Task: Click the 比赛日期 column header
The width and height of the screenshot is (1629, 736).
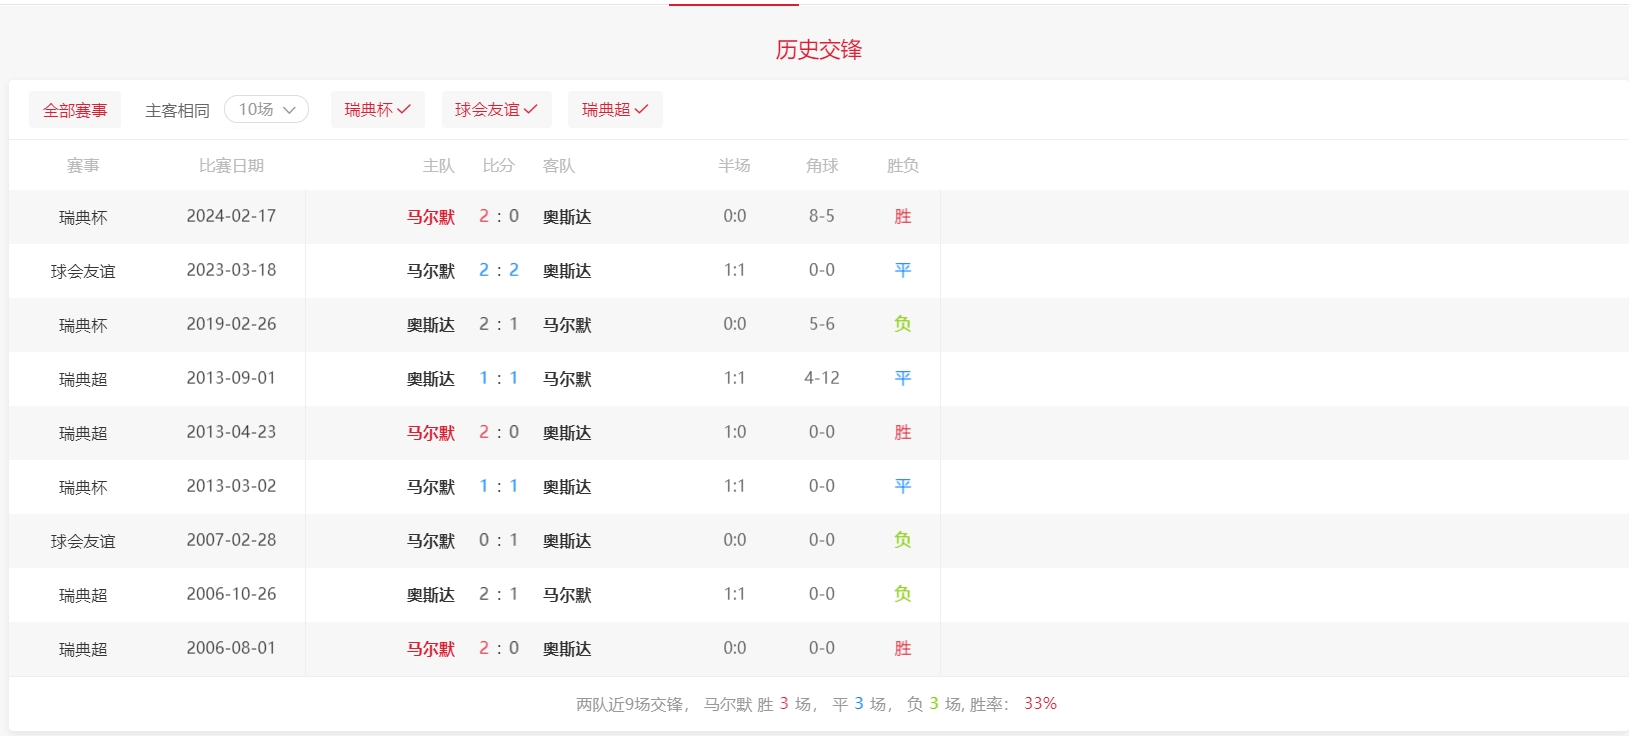Action: pos(231,166)
